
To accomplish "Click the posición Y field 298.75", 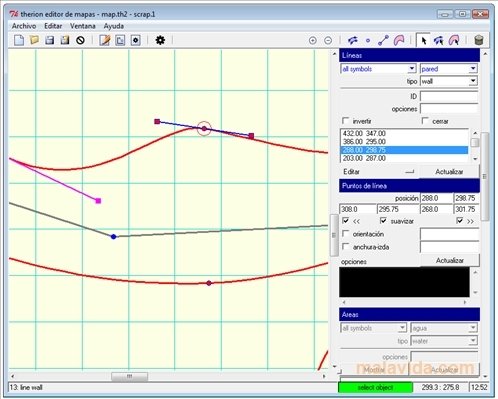I will click(x=467, y=198).
